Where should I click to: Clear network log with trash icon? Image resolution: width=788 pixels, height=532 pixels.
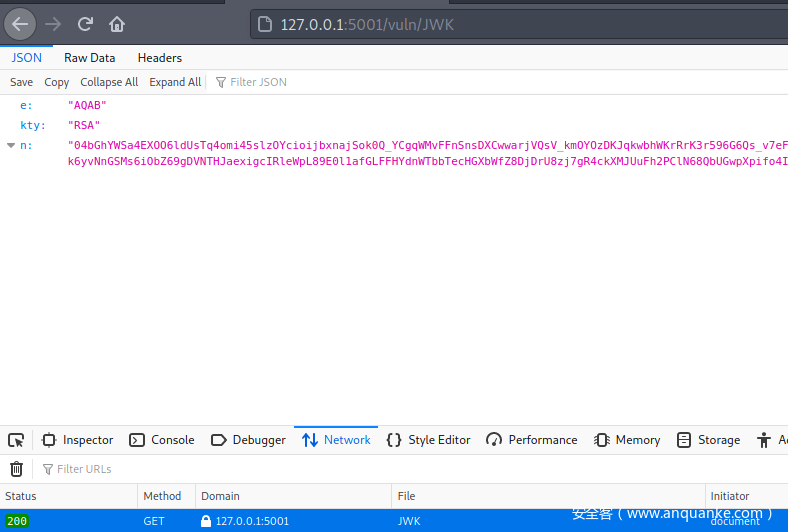17,469
